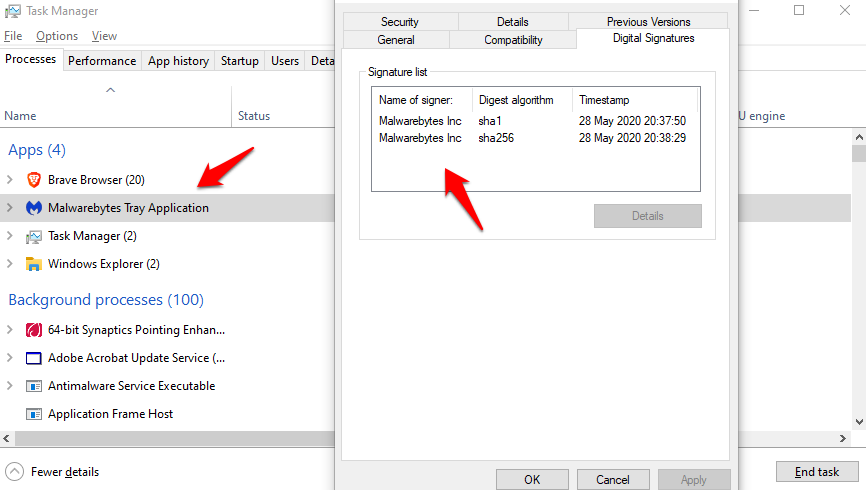Open the General tab in properties dialog
The height and width of the screenshot is (490, 866).
pos(396,40)
